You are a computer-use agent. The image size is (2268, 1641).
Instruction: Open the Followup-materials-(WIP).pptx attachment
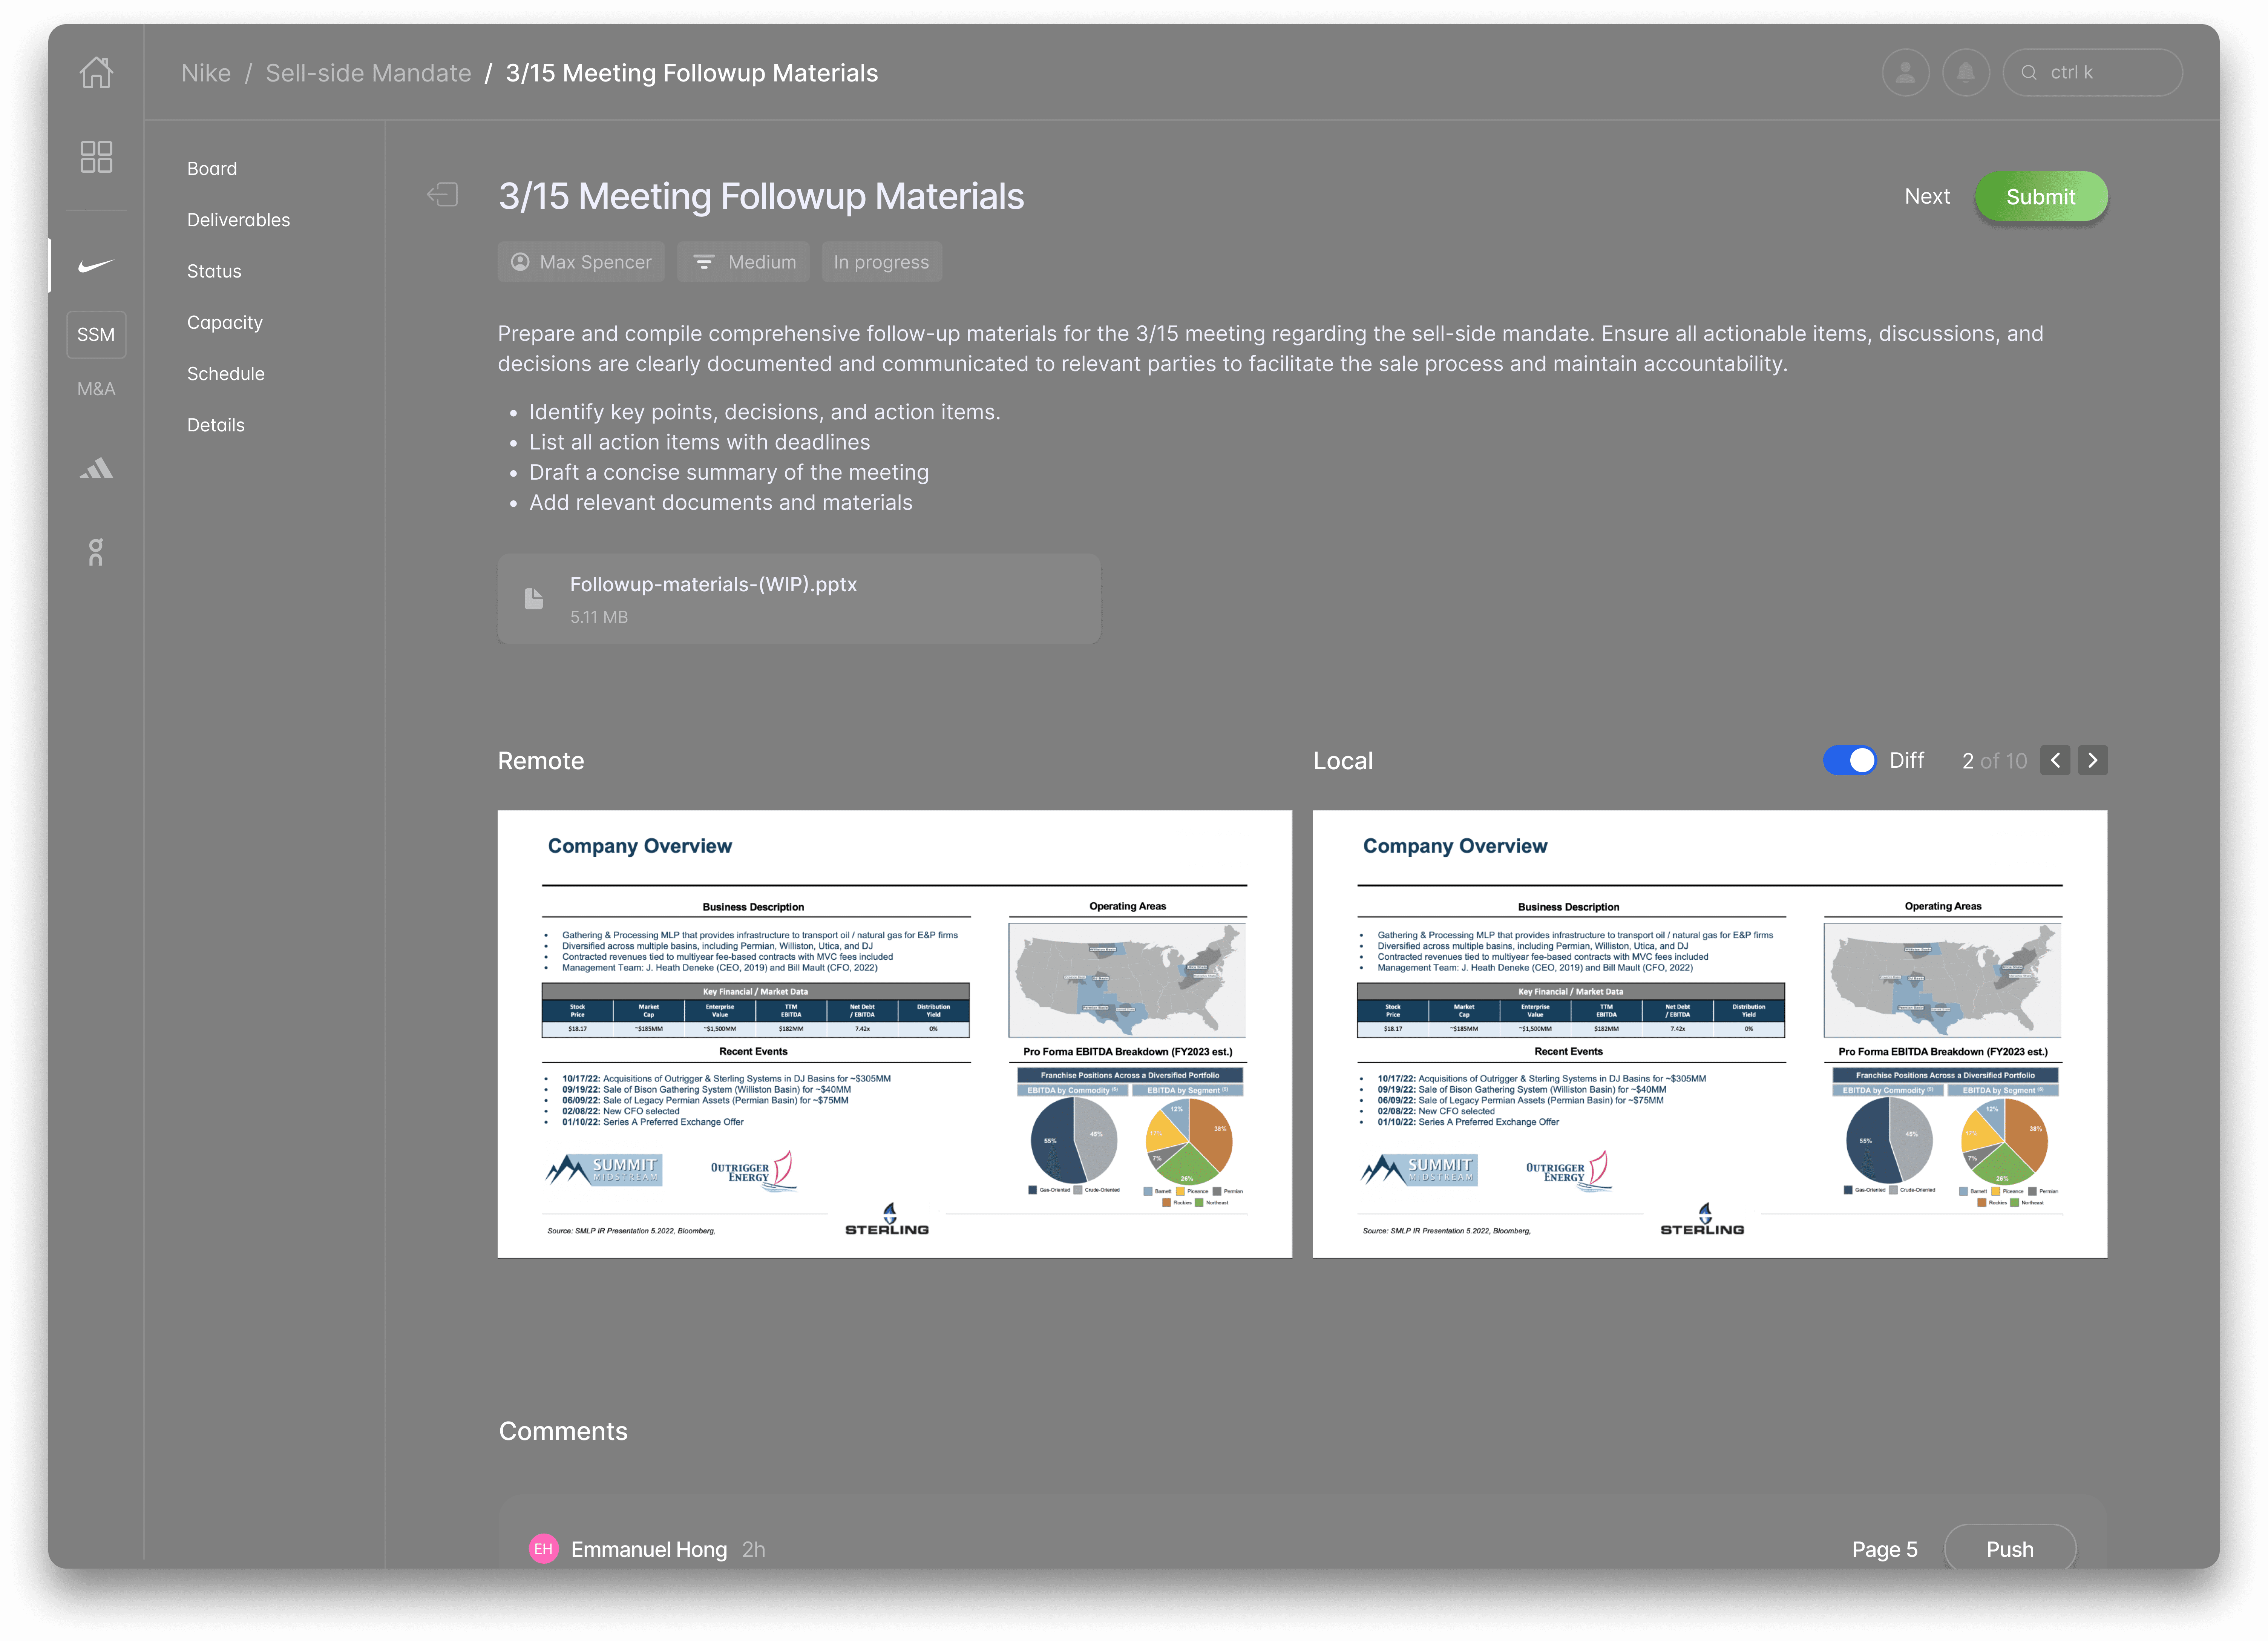[x=799, y=599]
